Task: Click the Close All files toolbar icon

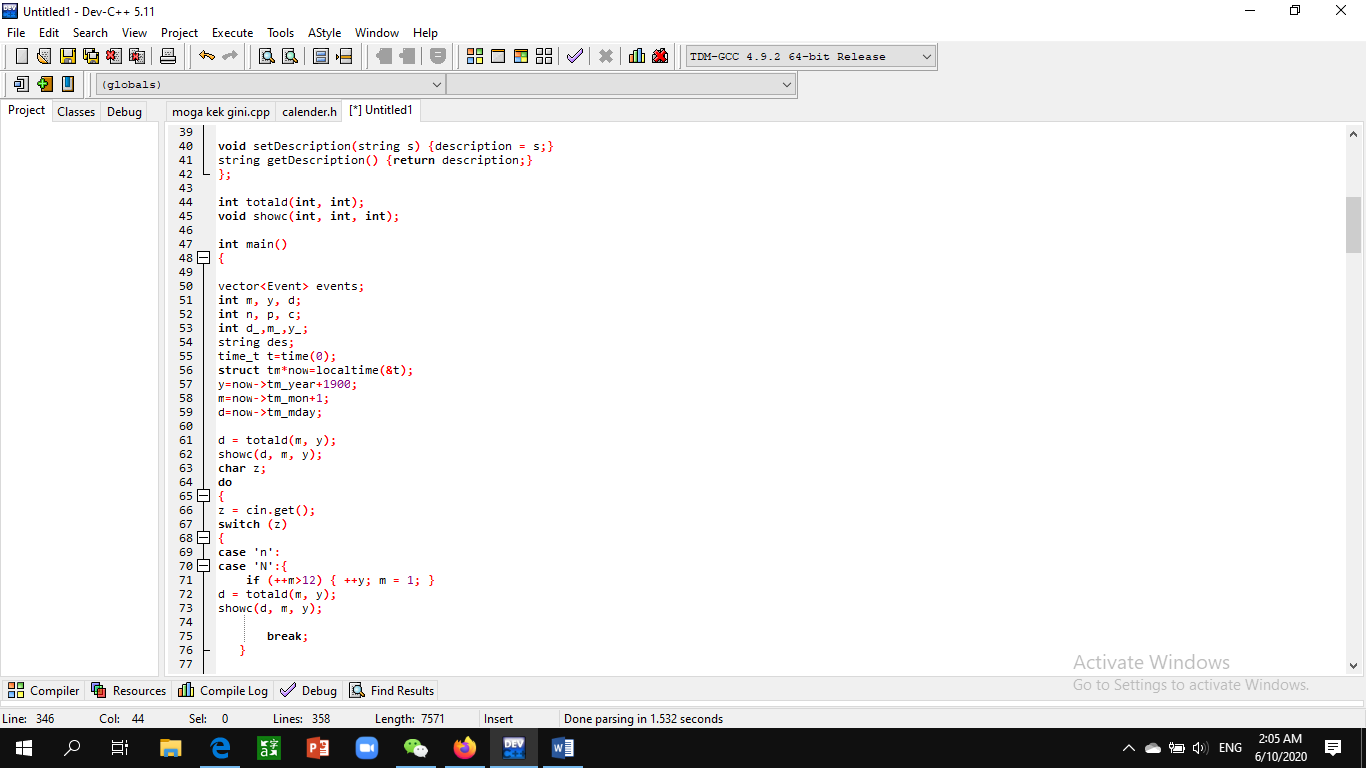Action: pyautogui.click(x=136, y=56)
